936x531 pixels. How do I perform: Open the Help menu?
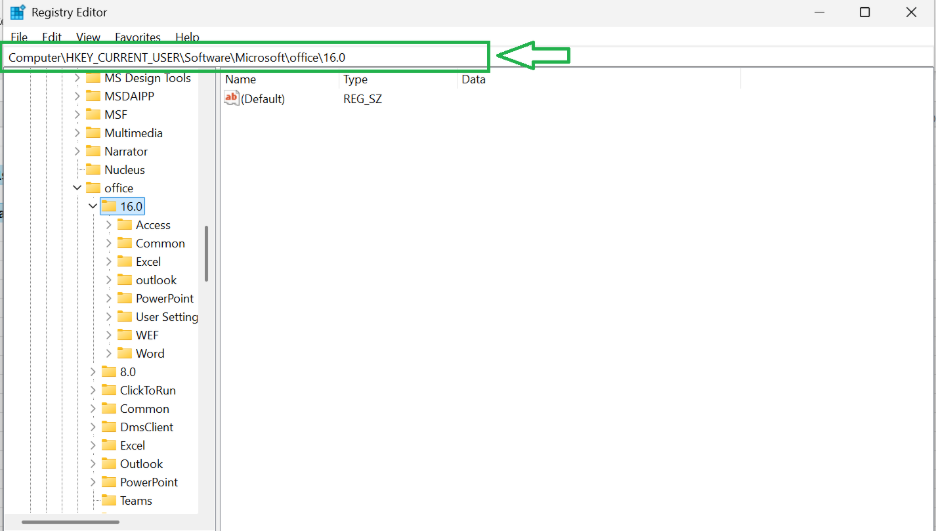(x=187, y=37)
